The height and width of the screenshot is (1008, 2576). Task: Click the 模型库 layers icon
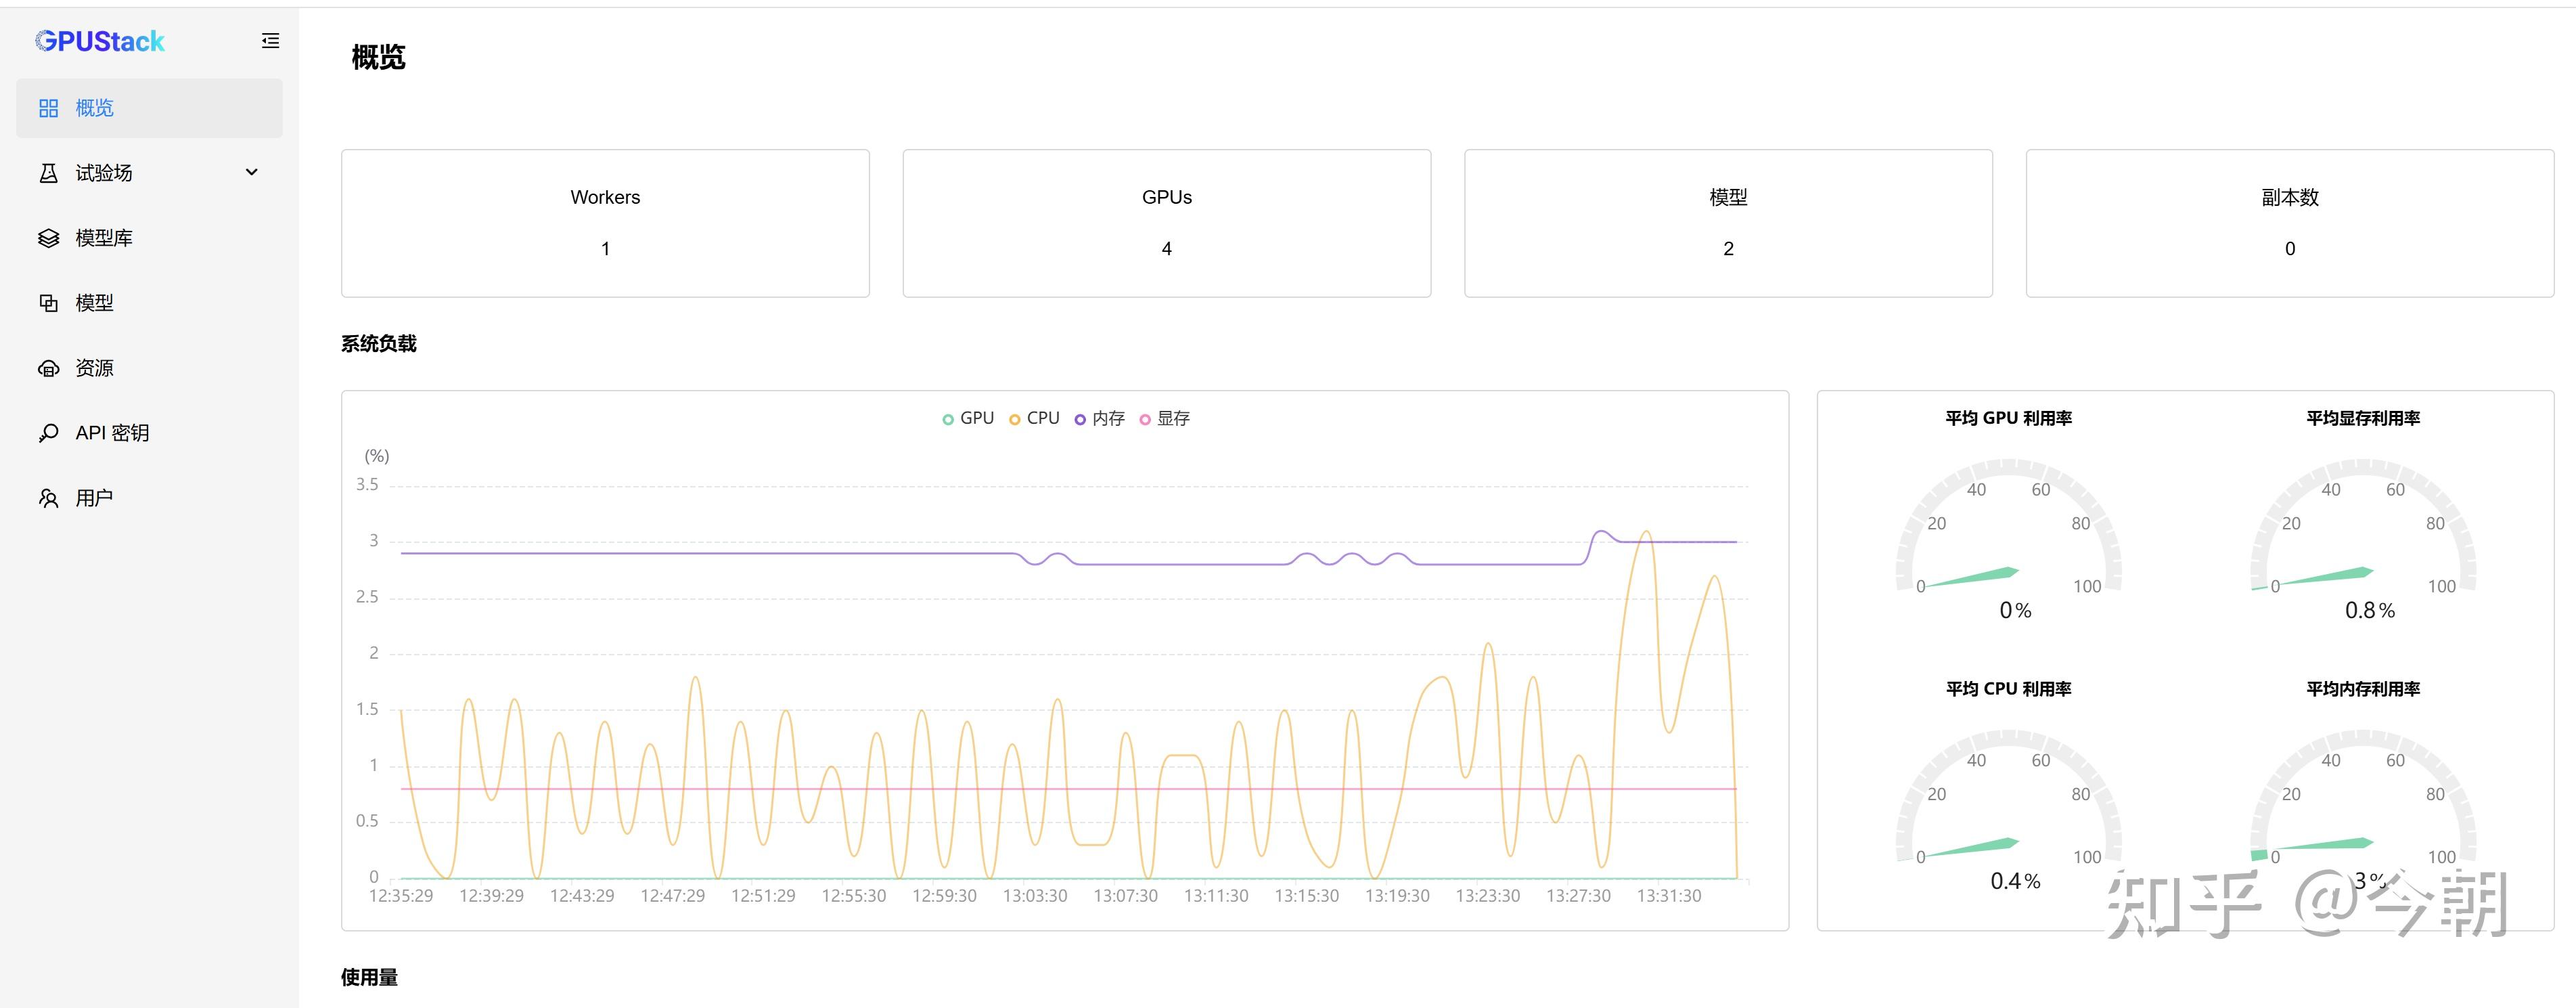[48, 238]
